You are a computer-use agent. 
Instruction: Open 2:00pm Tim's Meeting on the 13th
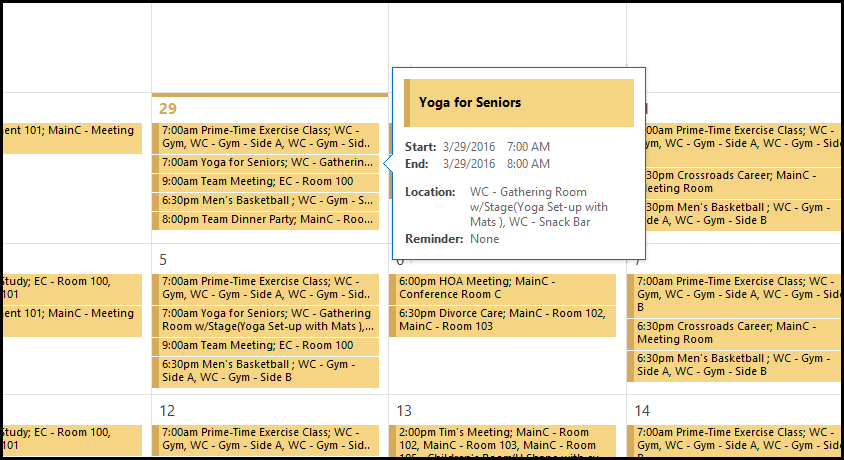pos(502,438)
